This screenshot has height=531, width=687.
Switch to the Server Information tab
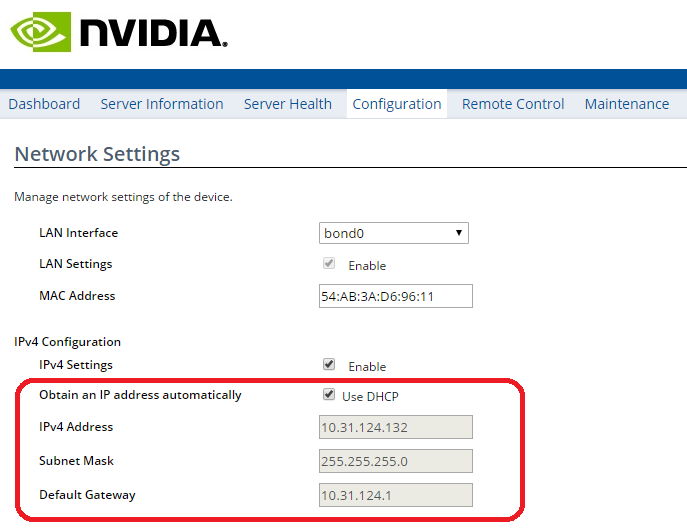tap(162, 104)
